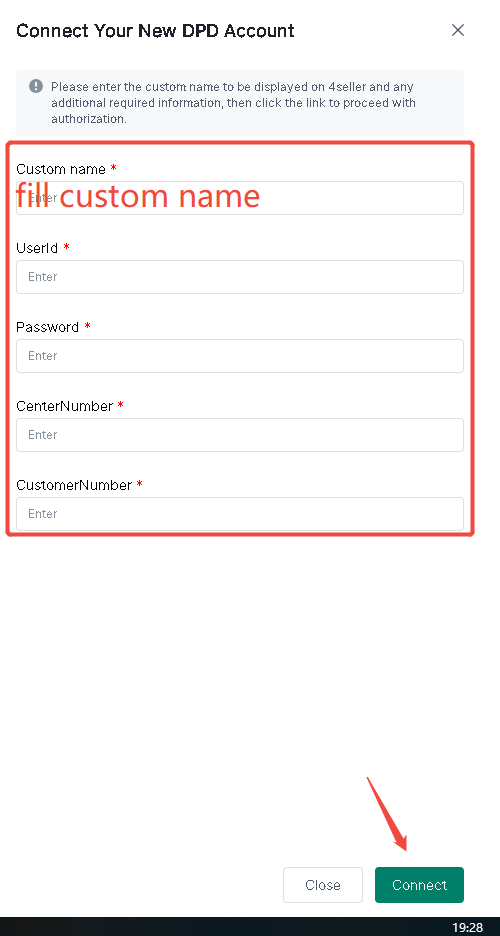Click the Password label text
This screenshot has height=936, width=500.
click(47, 327)
